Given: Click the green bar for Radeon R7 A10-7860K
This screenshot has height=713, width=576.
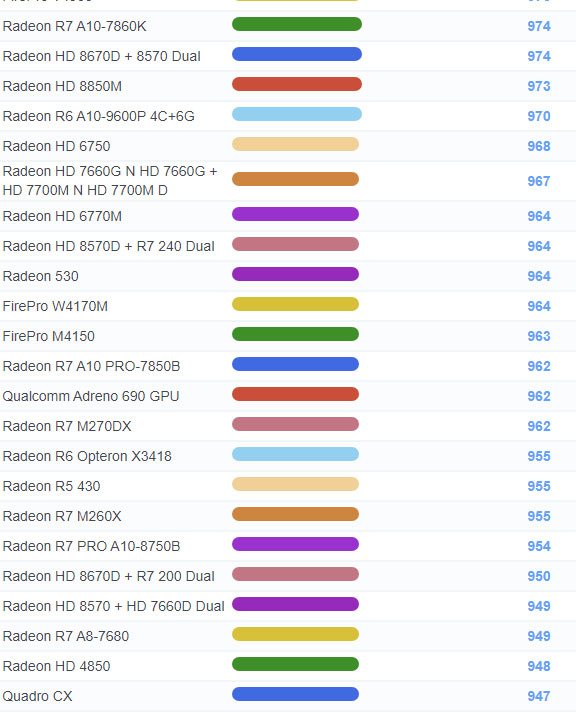Looking at the screenshot, I should coord(297,24).
